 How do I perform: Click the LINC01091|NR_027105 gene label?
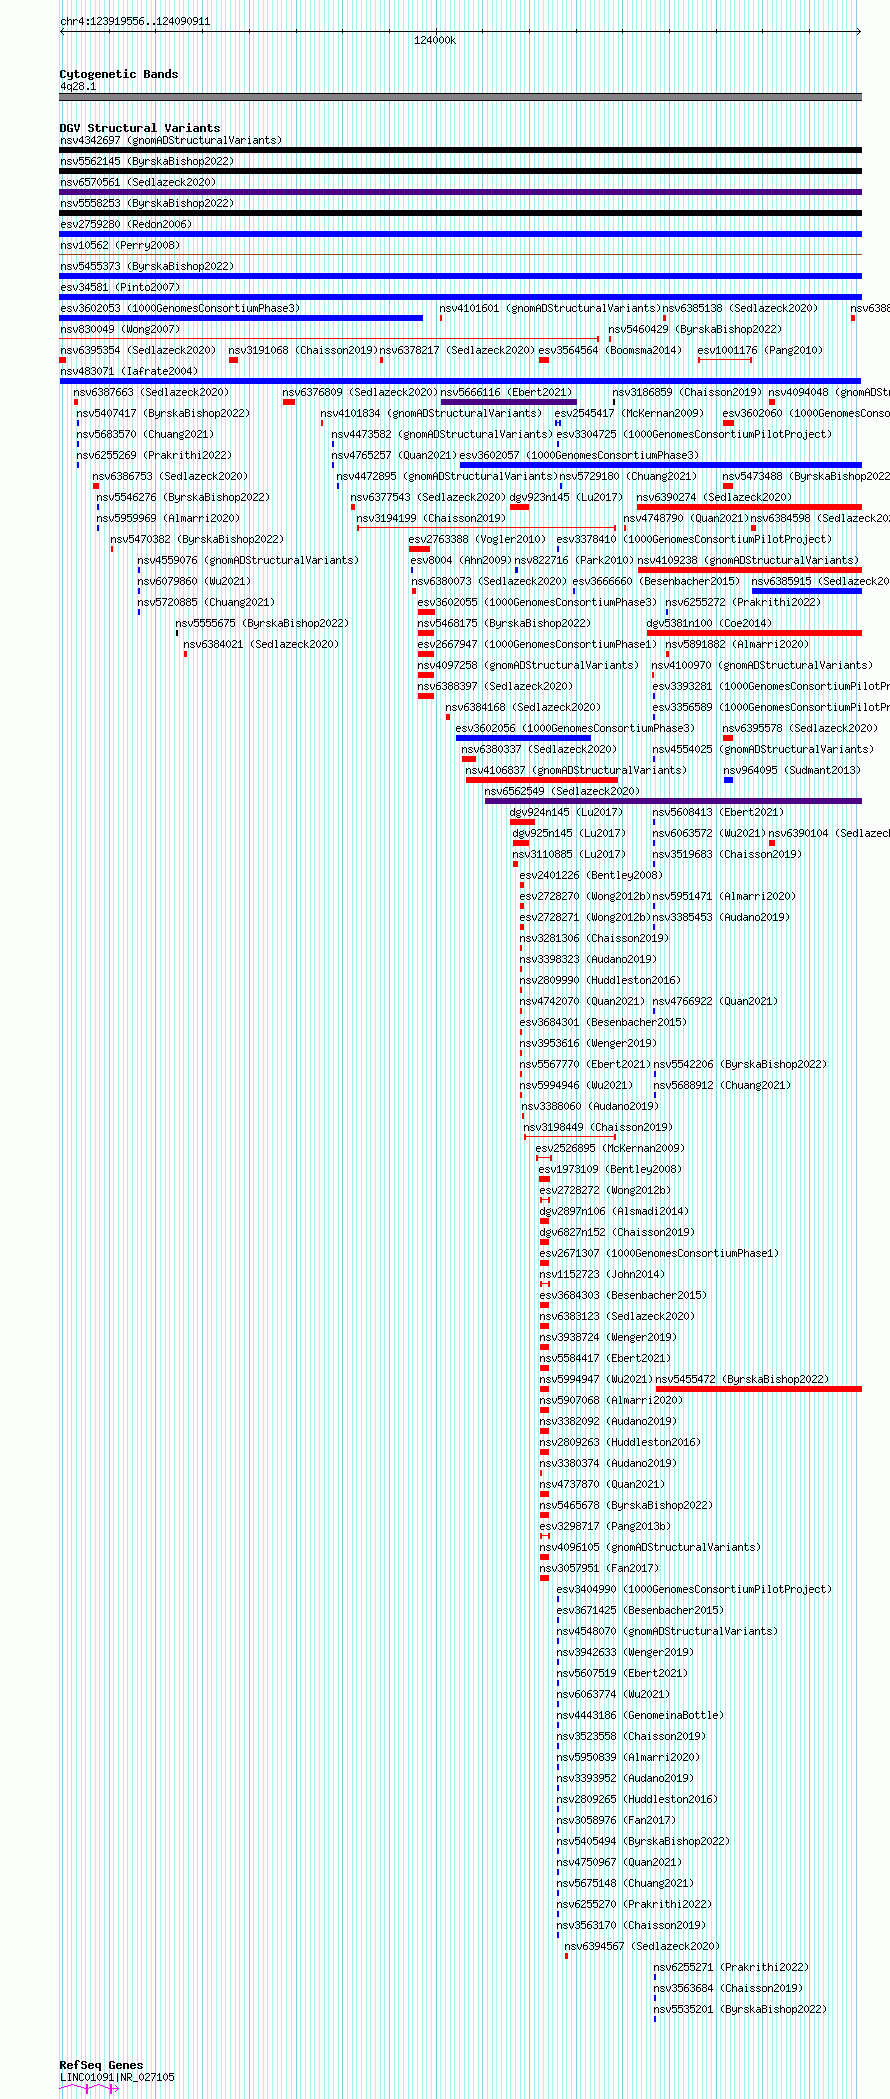pos(117,2077)
